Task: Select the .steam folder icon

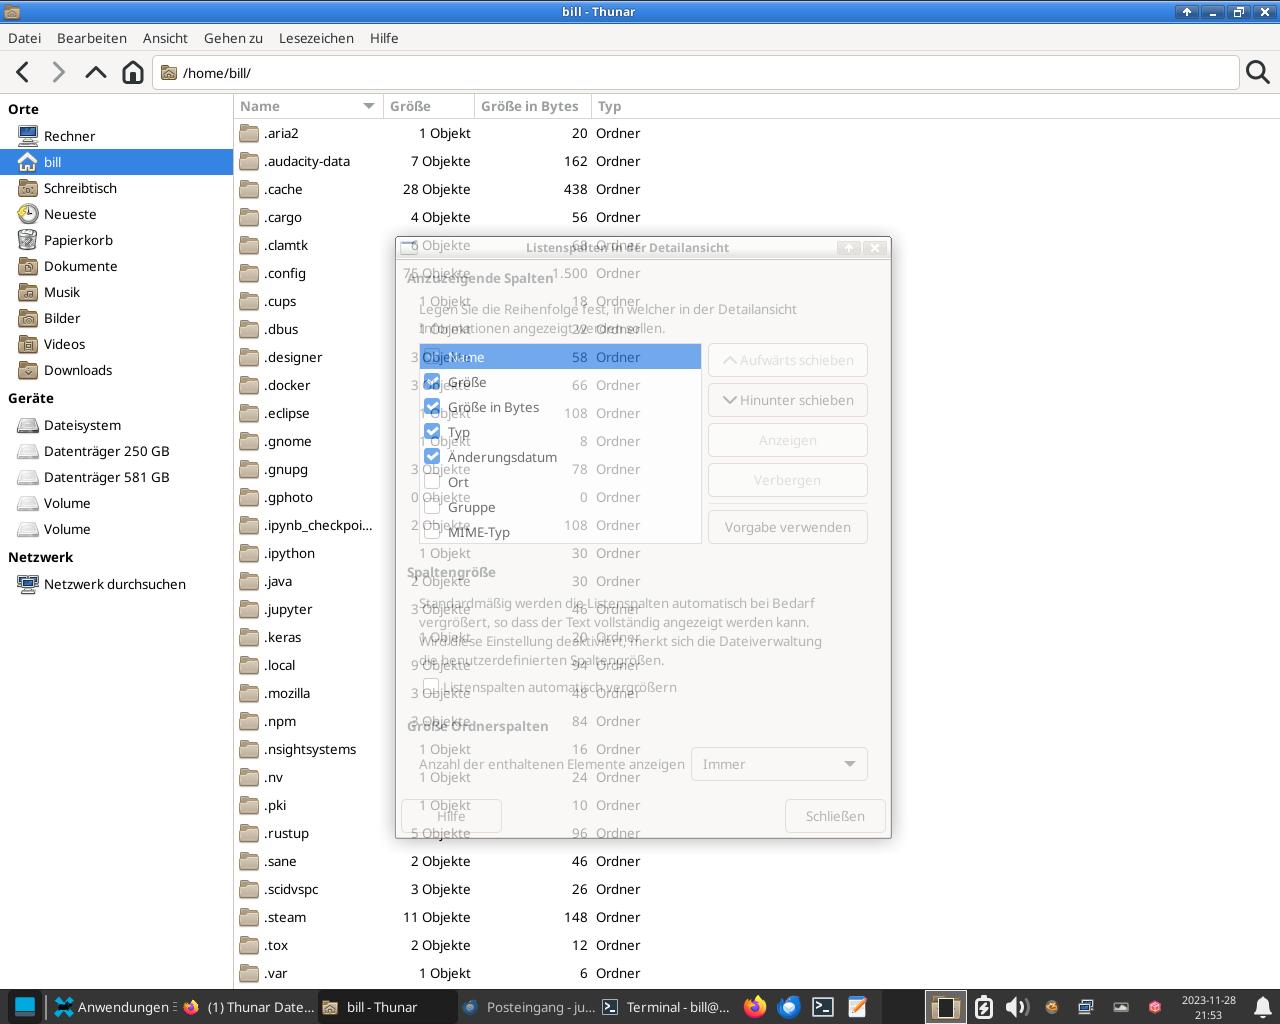Action: [x=249, y=917]
